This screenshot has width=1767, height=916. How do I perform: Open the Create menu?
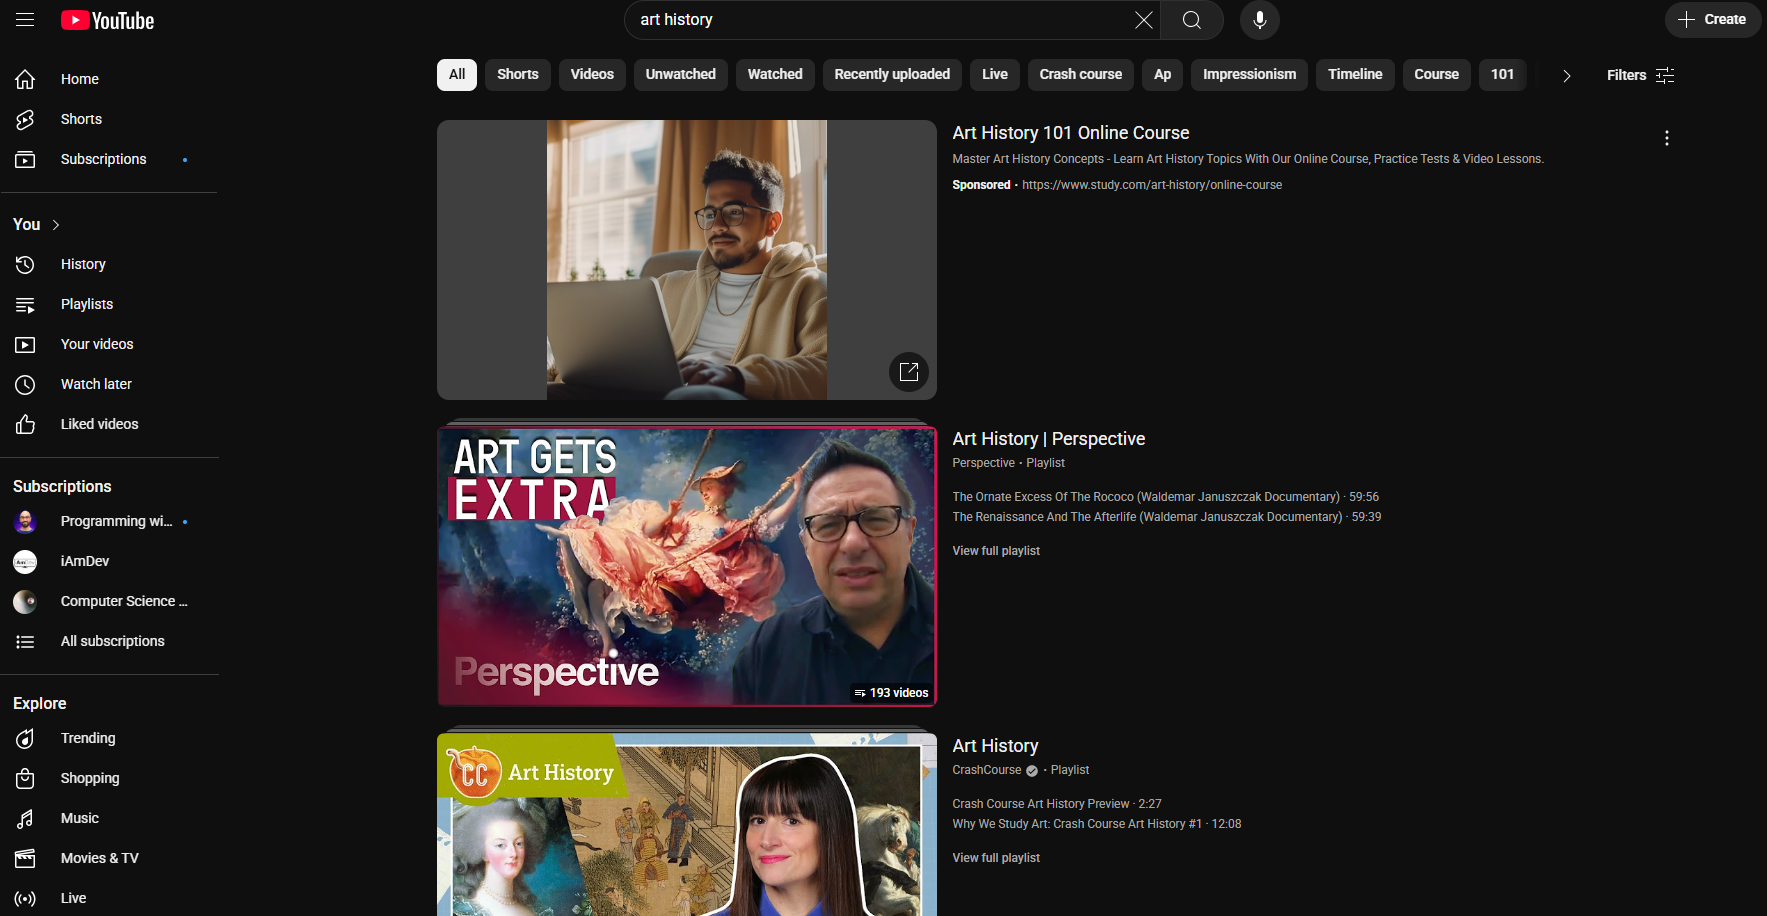[1712, 19]
